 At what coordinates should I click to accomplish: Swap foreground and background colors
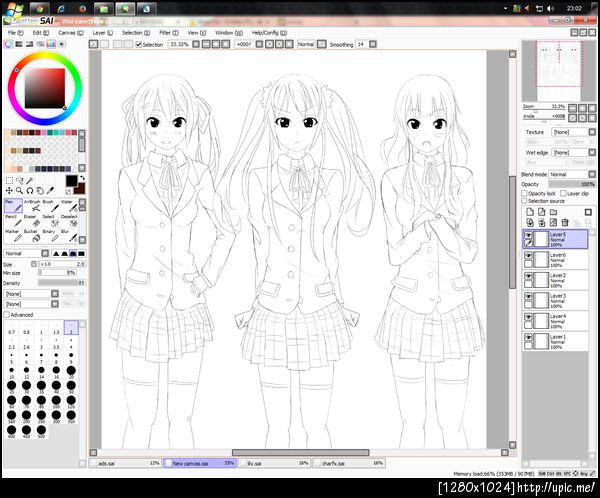(82, 178)
